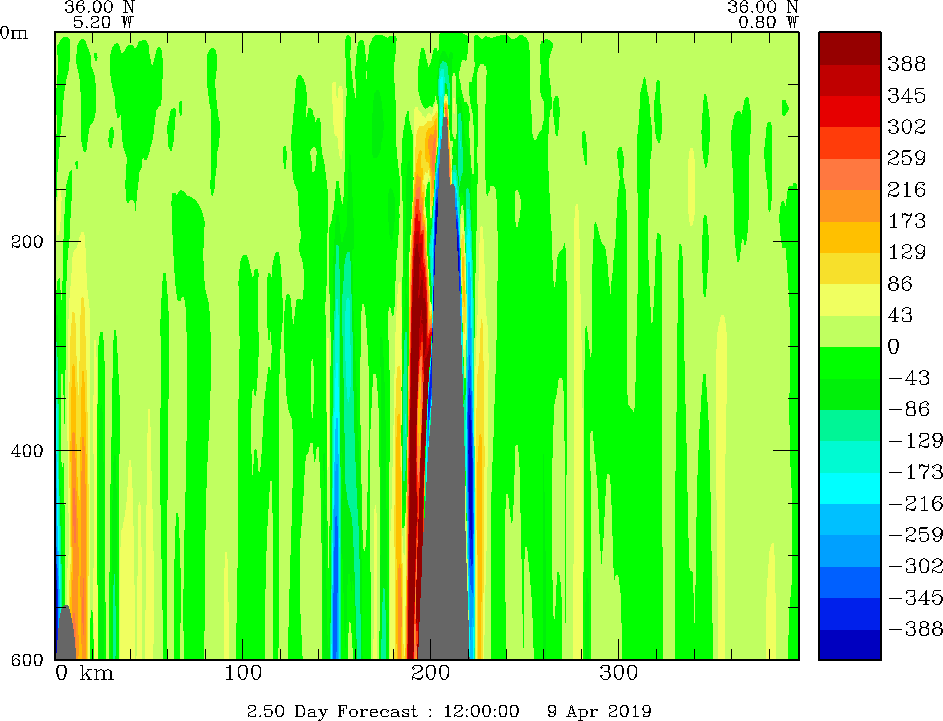The image size is (943, 721).
Task: Click the colorbar value label 302
Action: coord(906,126)
